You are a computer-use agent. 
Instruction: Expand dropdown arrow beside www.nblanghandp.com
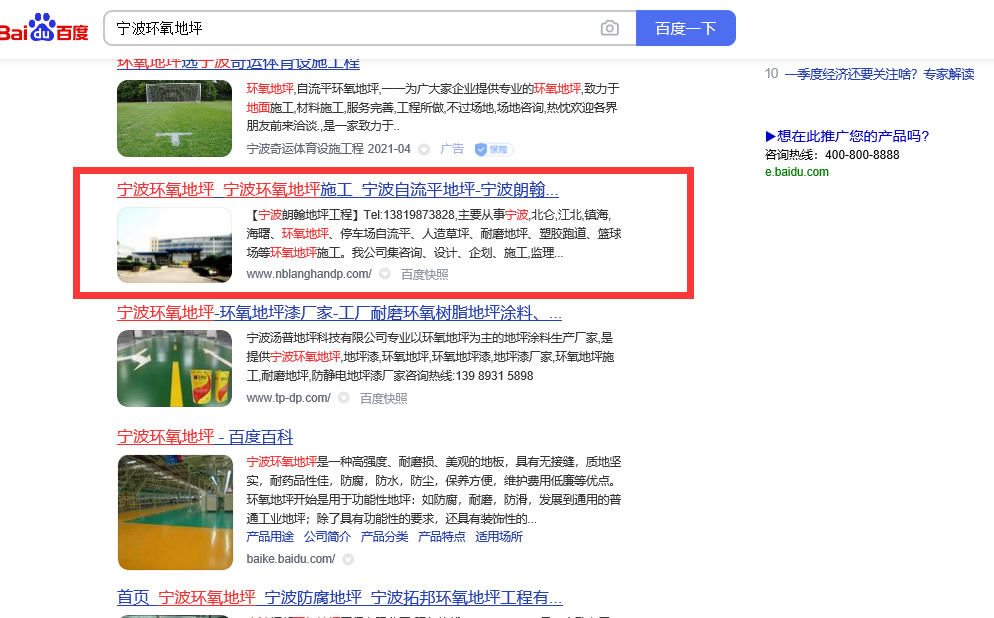tap(385, 274)
